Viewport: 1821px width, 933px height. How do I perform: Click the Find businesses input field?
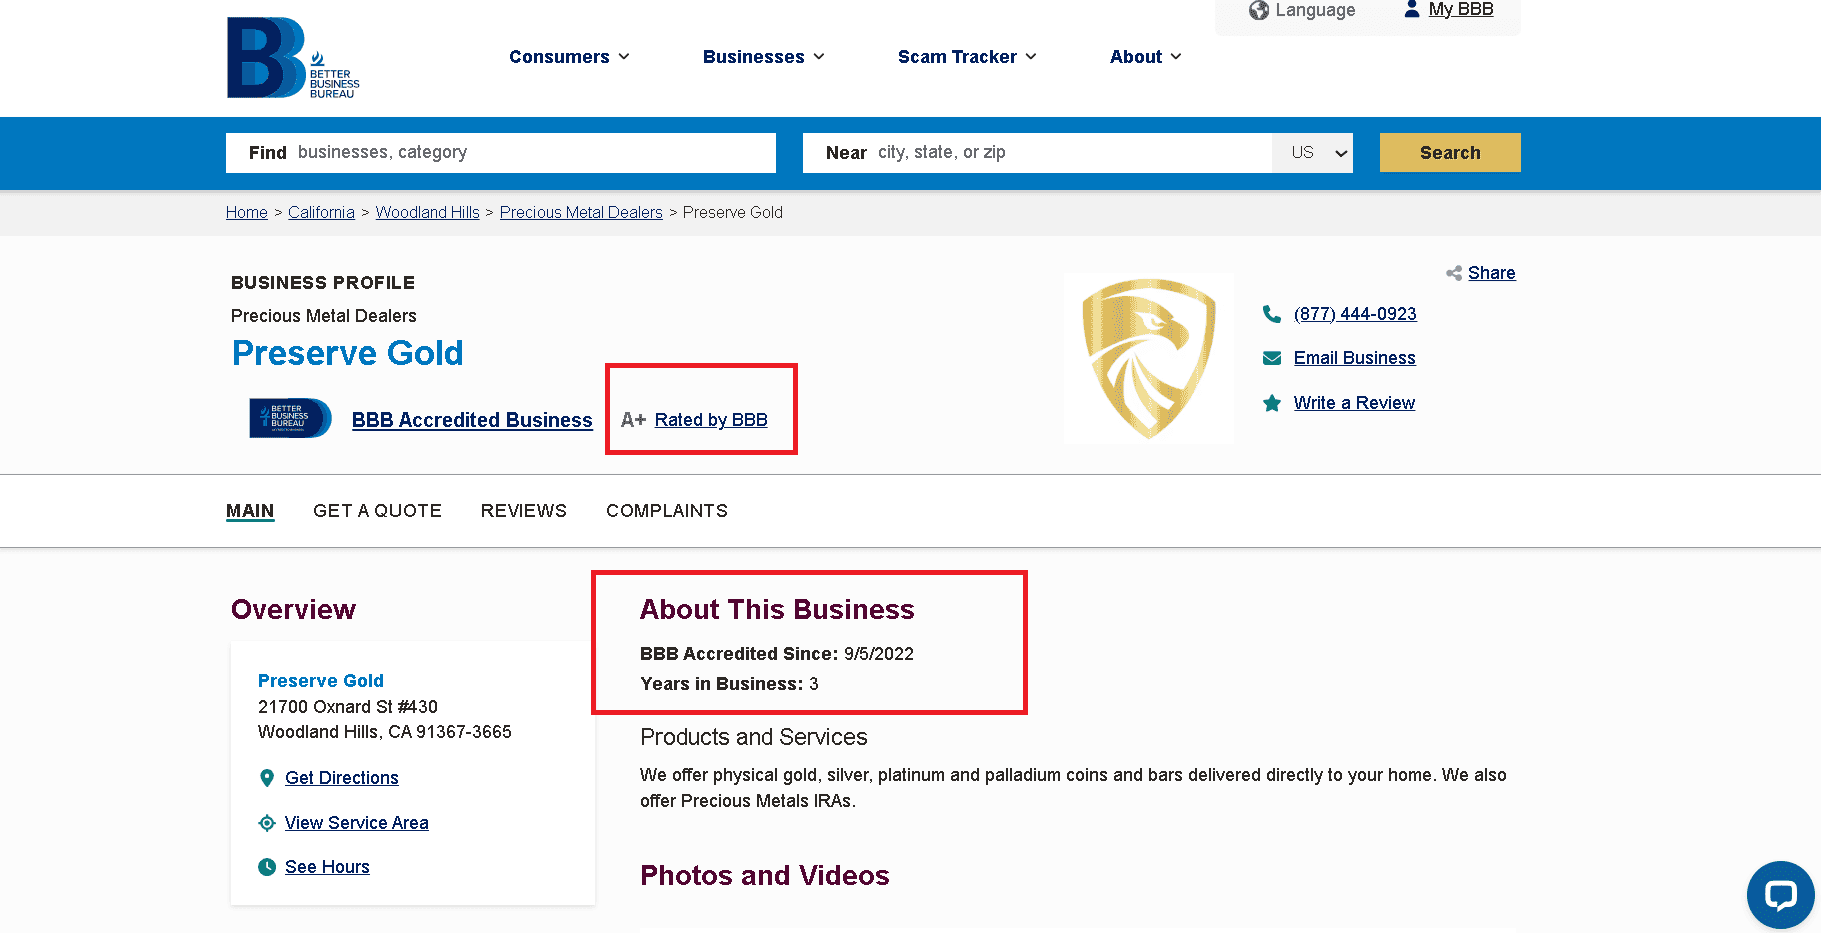(501, 153)
